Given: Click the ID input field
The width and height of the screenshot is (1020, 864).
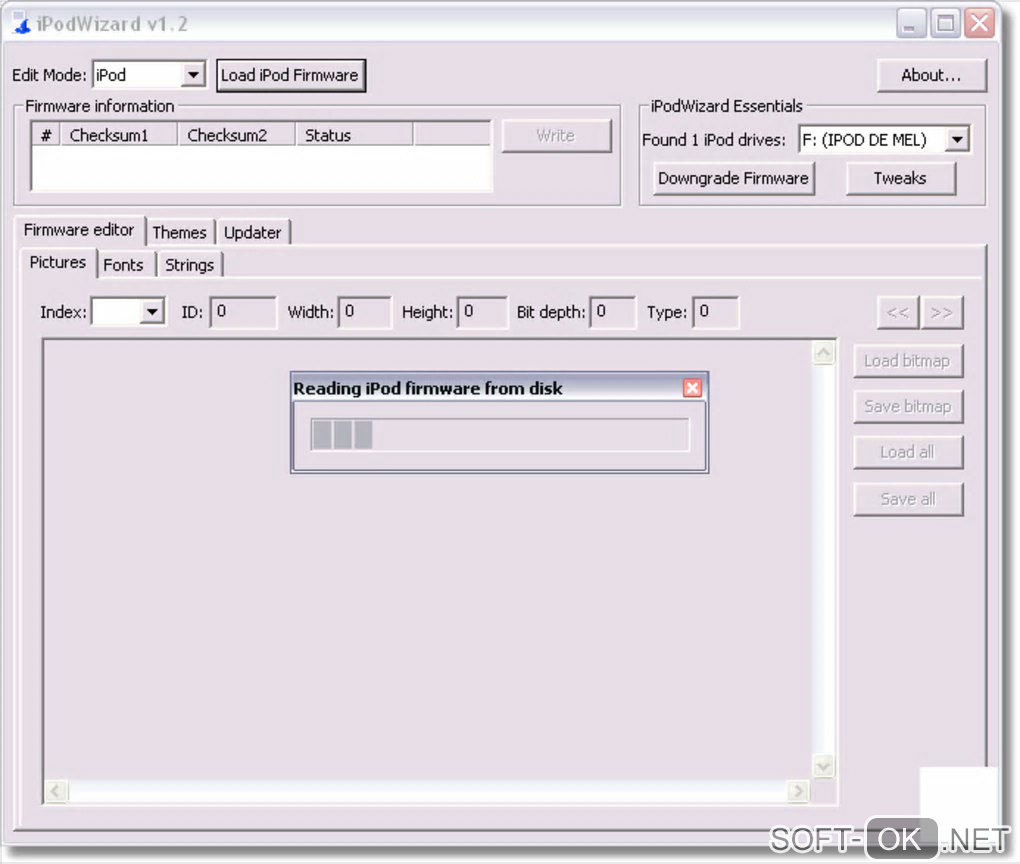Looking at the screenshot, I should click(x=243, y=312).
